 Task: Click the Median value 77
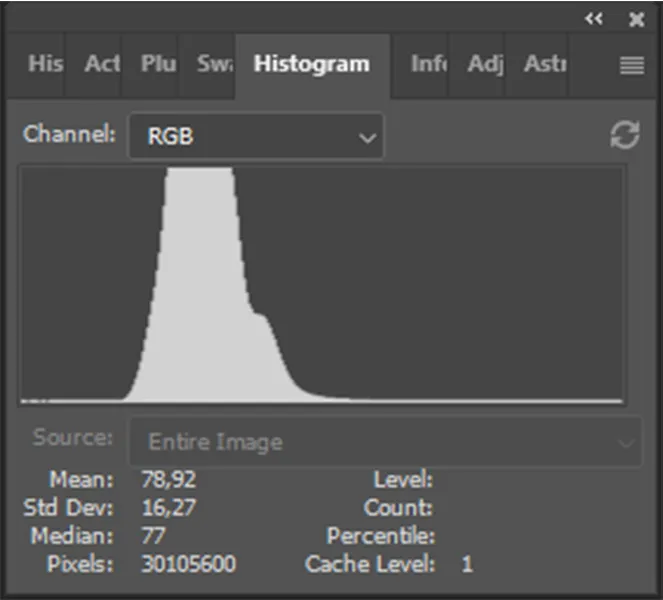(x=156, y=536)
